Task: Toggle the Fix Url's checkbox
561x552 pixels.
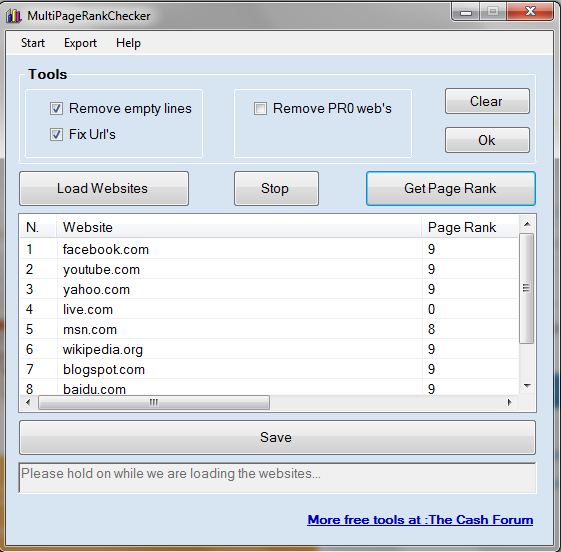Action: pyautogui.click(x=56, y=135)
